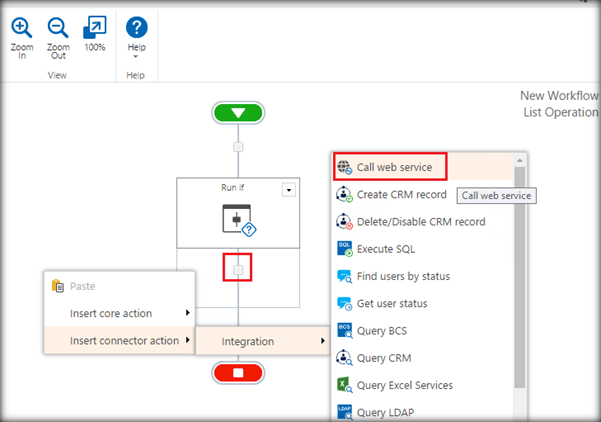Click the Run if title text
This screenshot has width=601, height=422.
pos(232,187)
